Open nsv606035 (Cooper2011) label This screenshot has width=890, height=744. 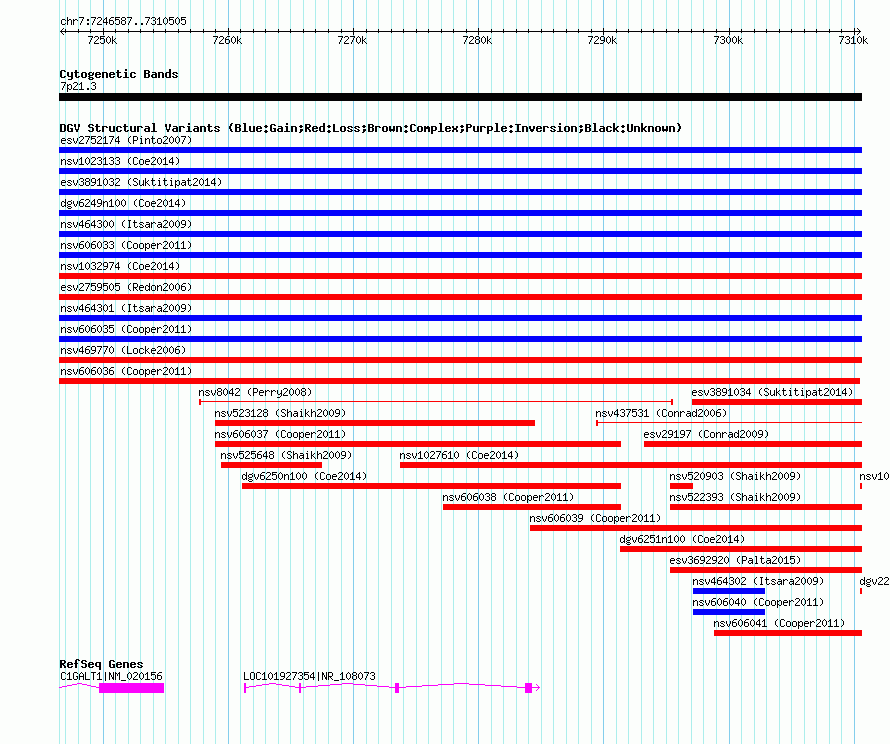pyautogui.click(x=126, y=329)
